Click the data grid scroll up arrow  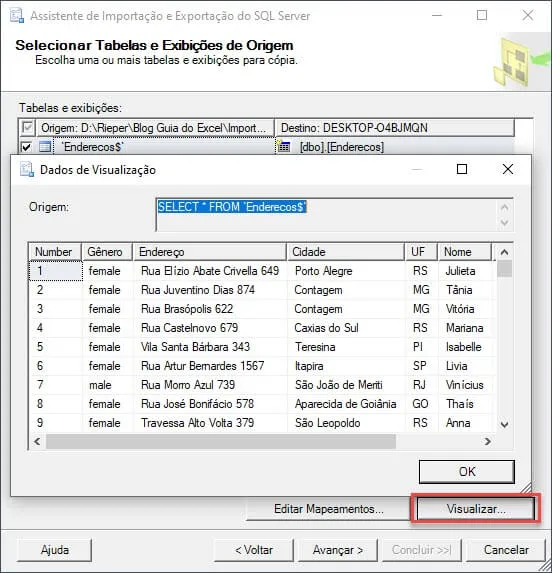click(x=504, y=252)
